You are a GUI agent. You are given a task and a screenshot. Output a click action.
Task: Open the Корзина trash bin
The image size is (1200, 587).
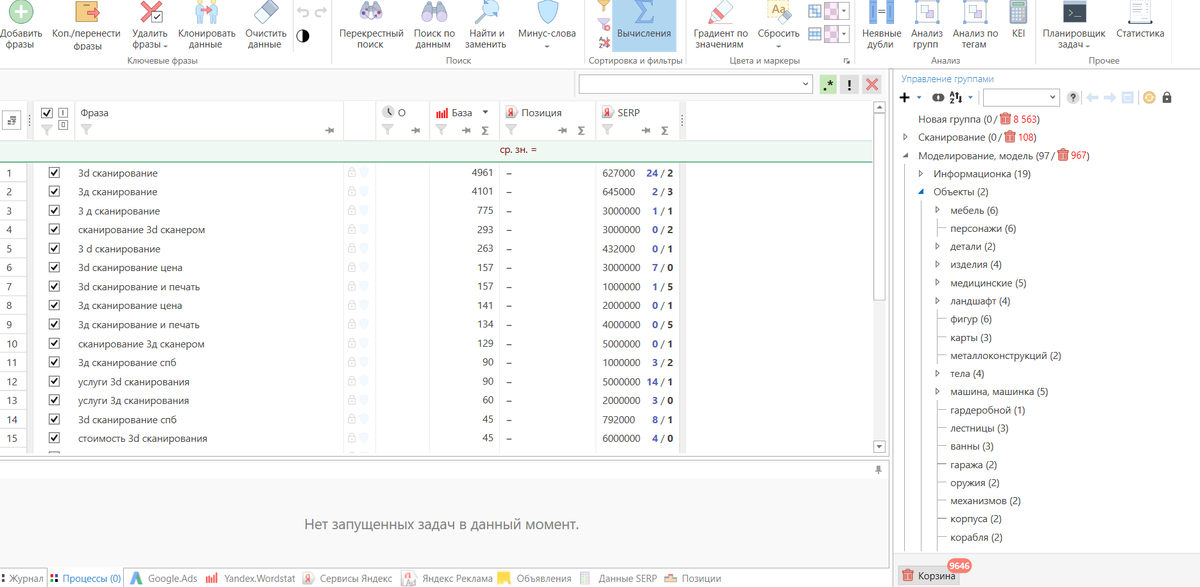[x=928, y=575]
